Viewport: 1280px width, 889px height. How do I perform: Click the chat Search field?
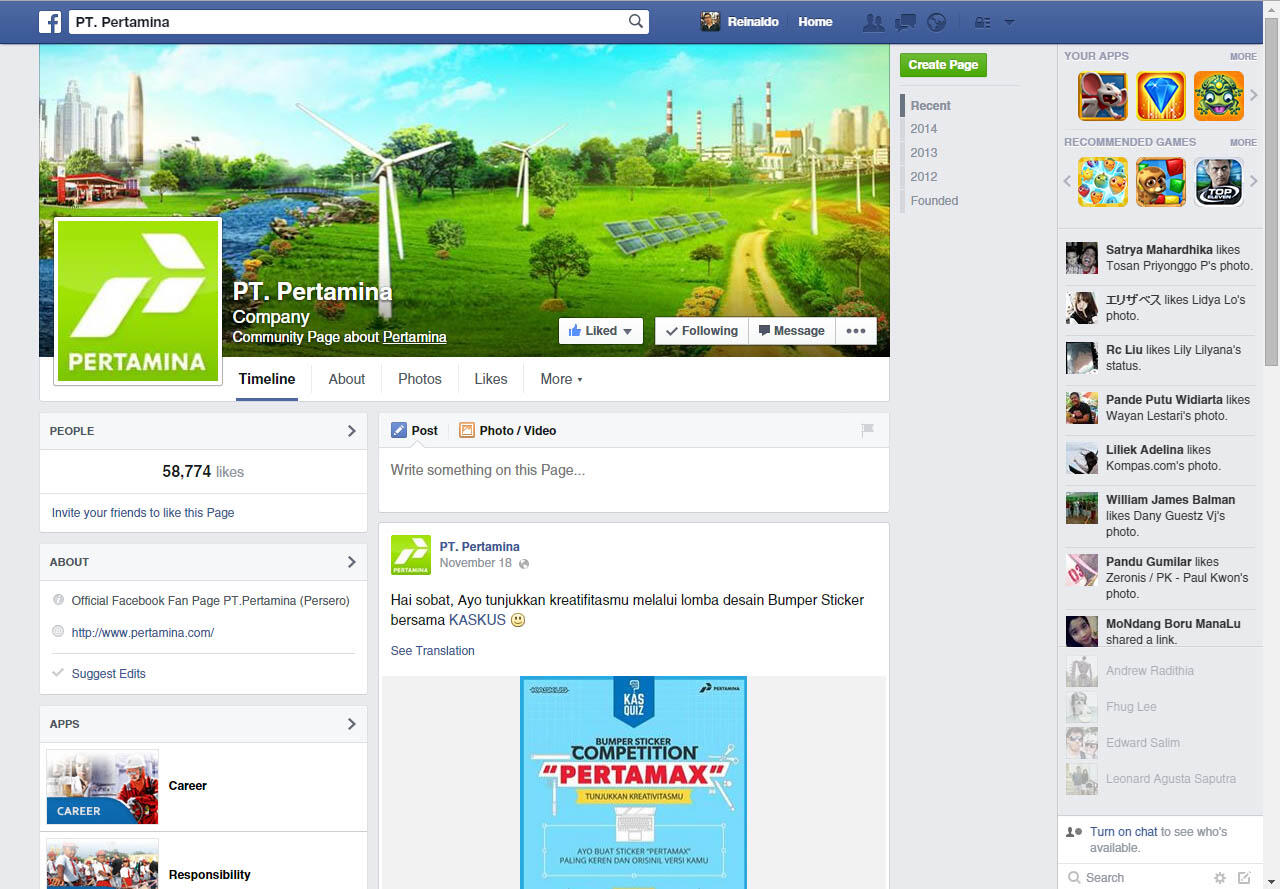(x=1135, y=878)
